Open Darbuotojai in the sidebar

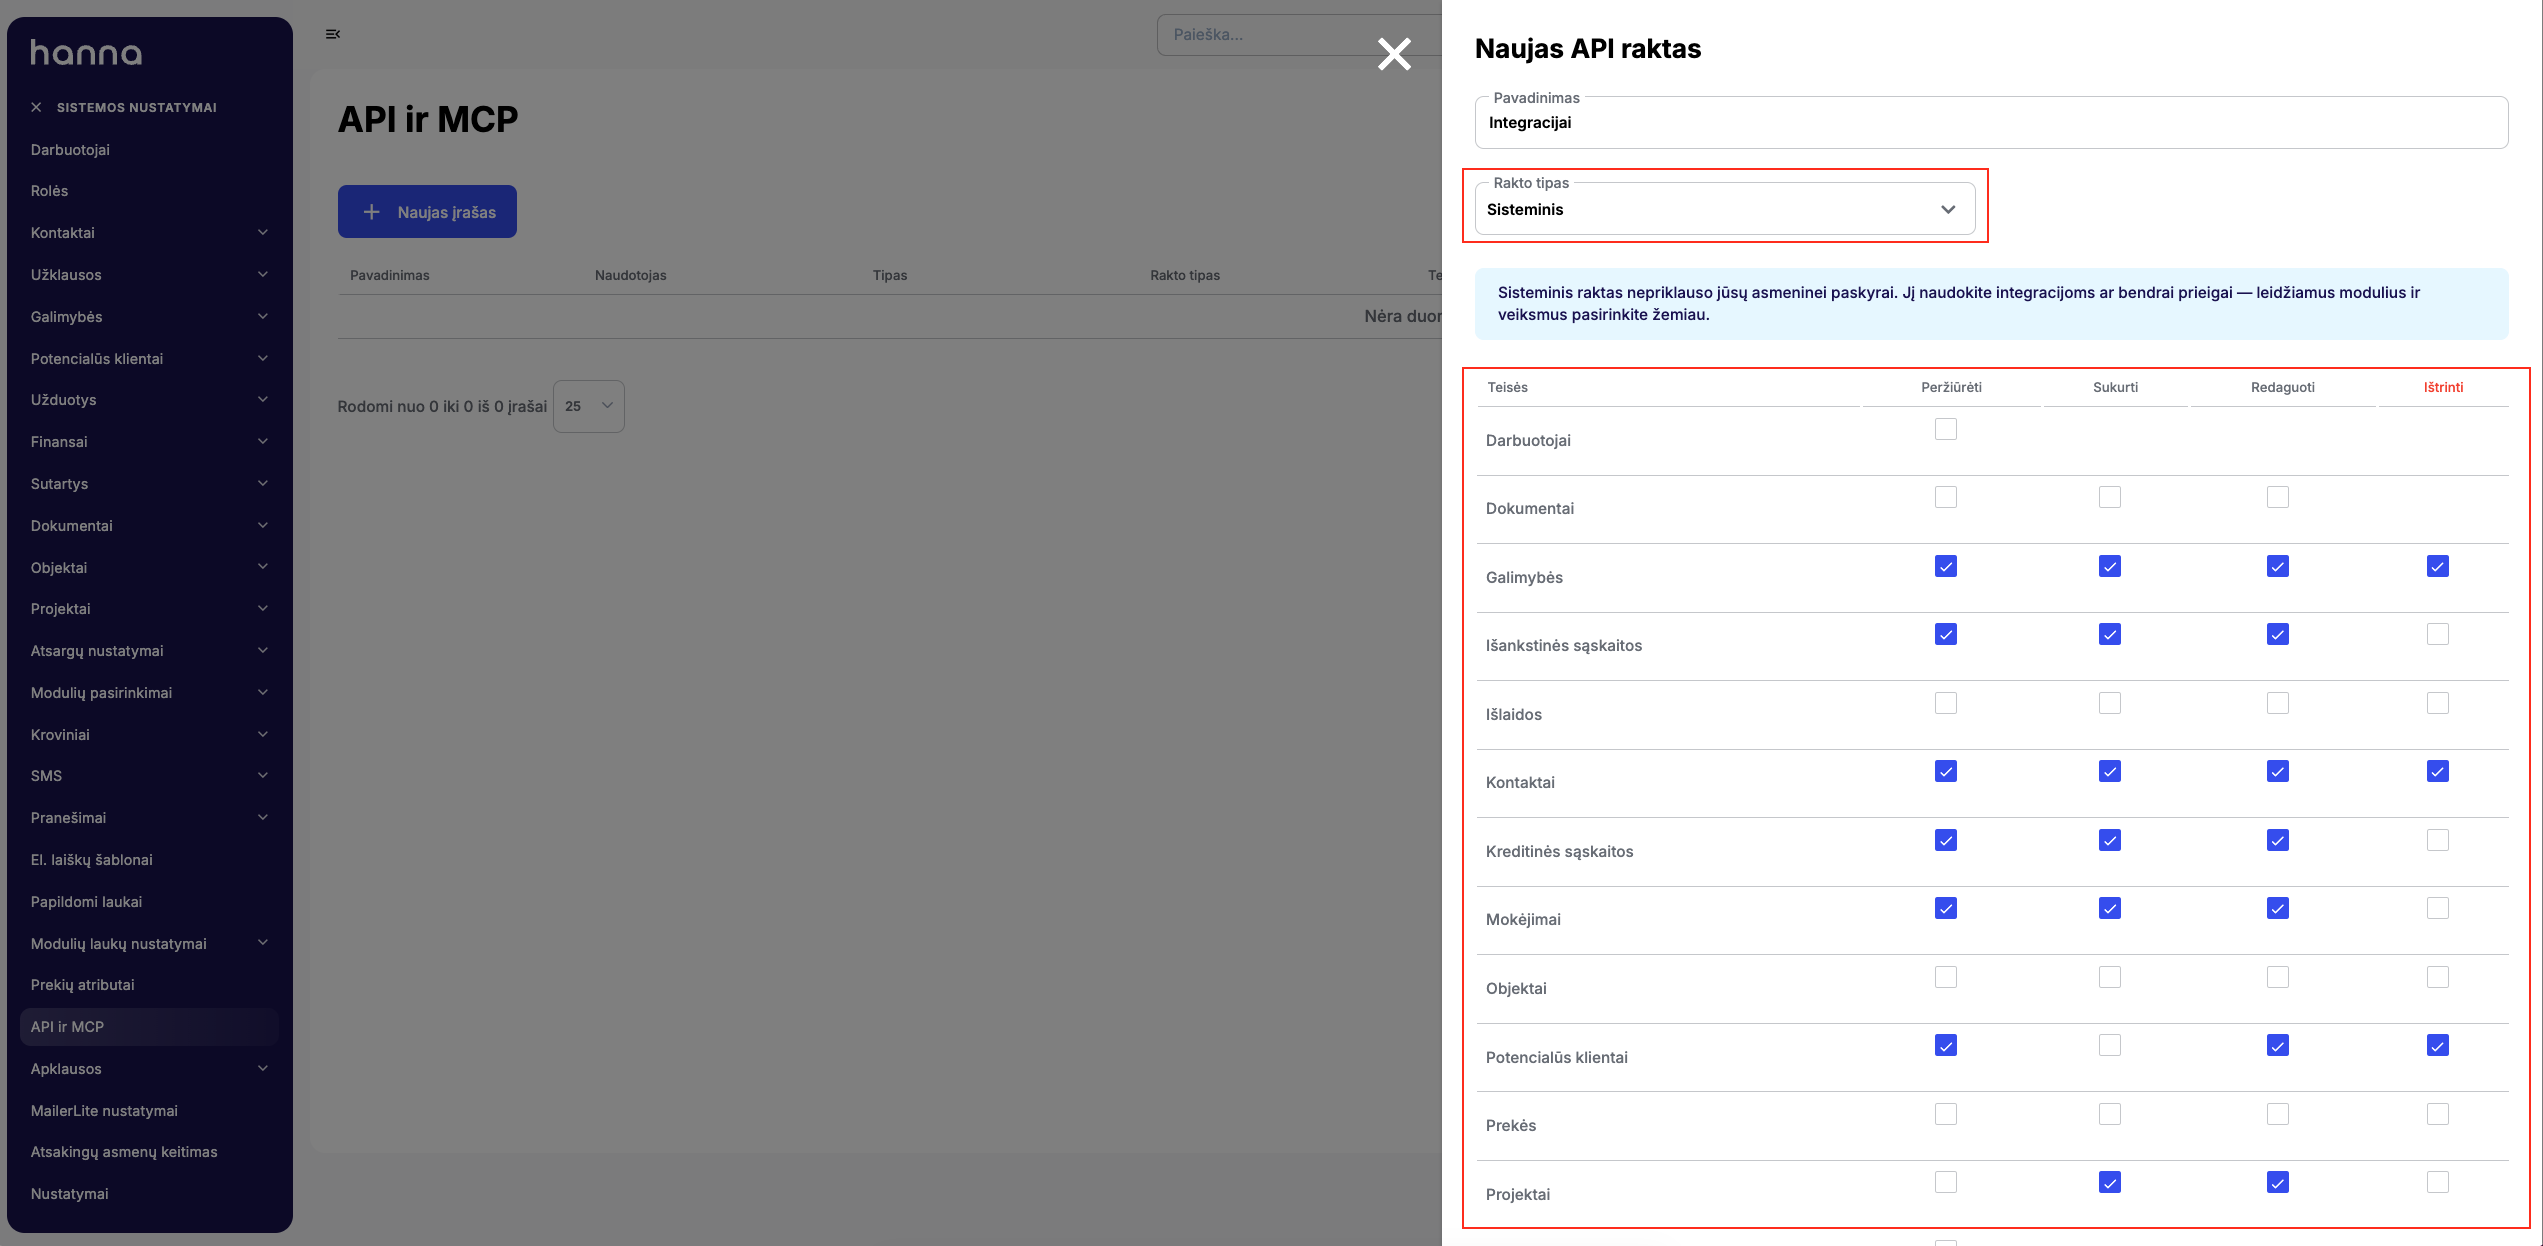(149, 150)
